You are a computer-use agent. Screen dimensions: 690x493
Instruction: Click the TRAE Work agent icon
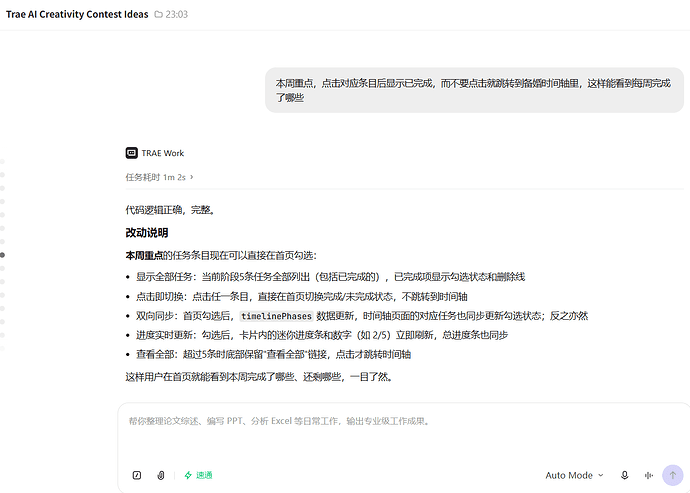pos(131,153)
